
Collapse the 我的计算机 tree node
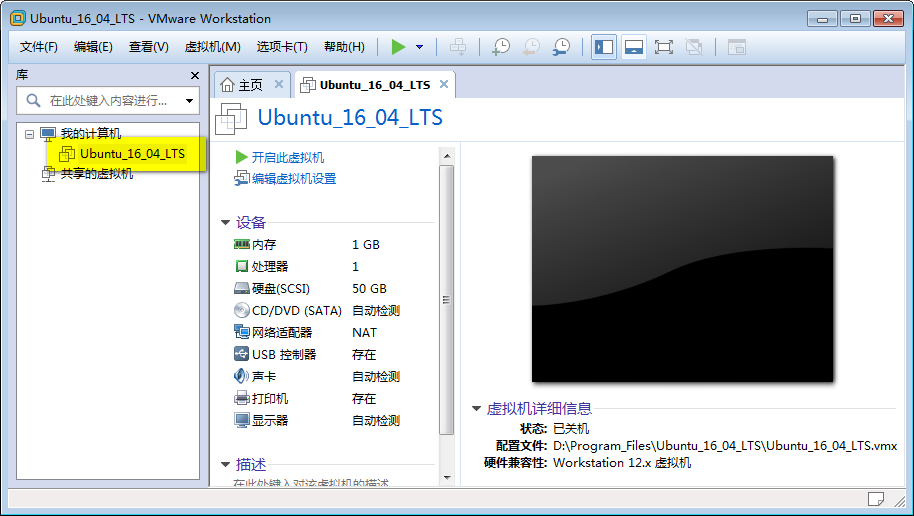pos(29,134)
